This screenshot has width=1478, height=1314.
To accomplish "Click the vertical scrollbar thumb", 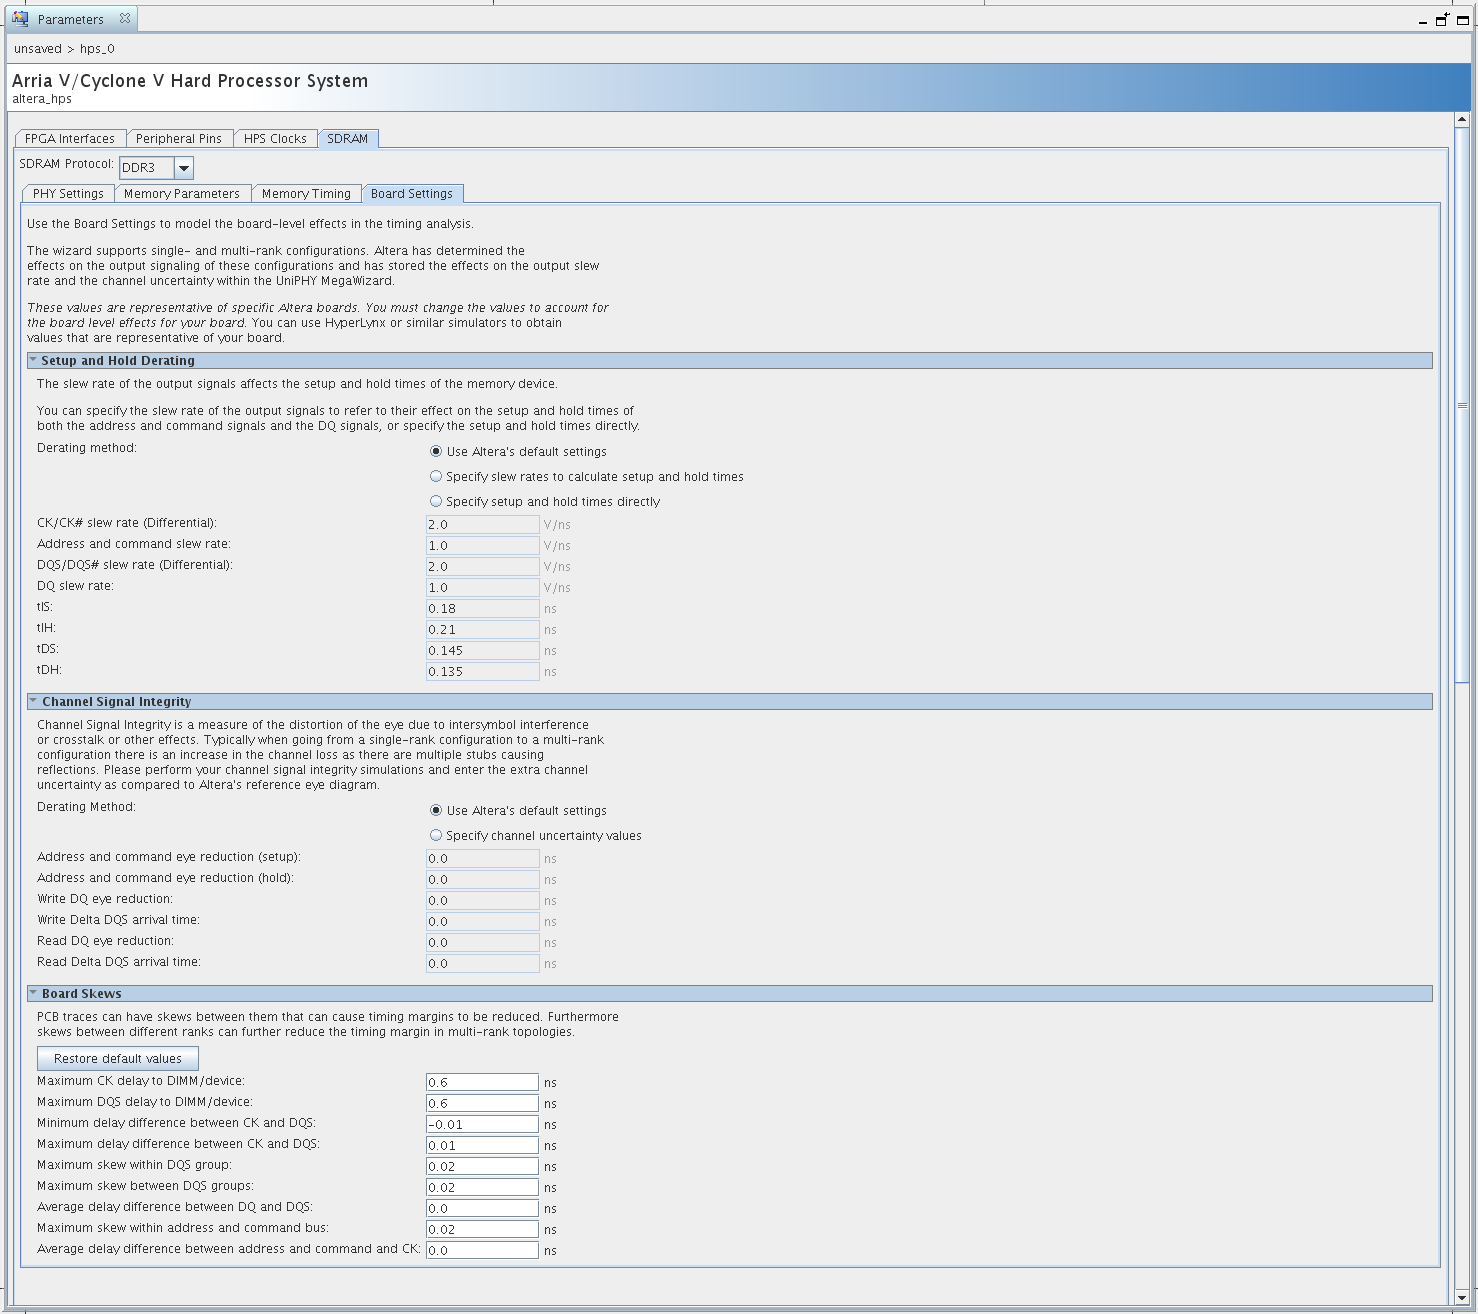I will tap(1462, 405).
